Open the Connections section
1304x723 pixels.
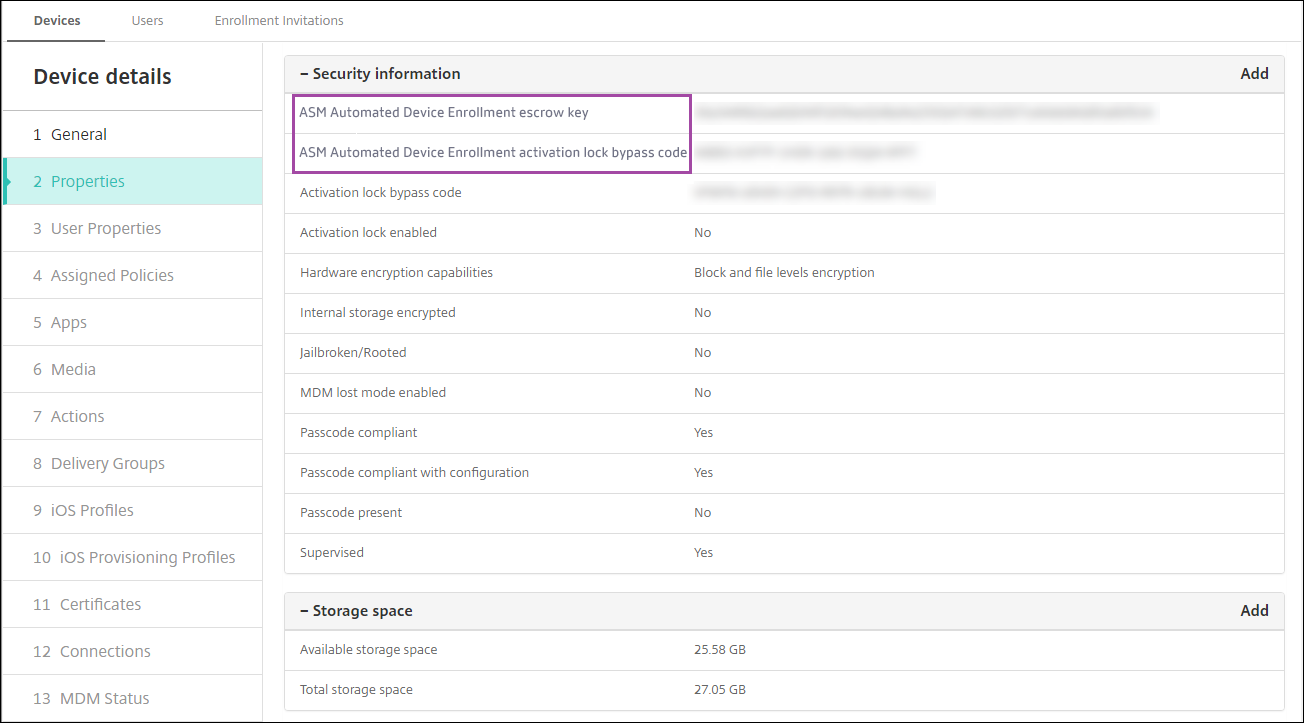click(x=105, y=651)
